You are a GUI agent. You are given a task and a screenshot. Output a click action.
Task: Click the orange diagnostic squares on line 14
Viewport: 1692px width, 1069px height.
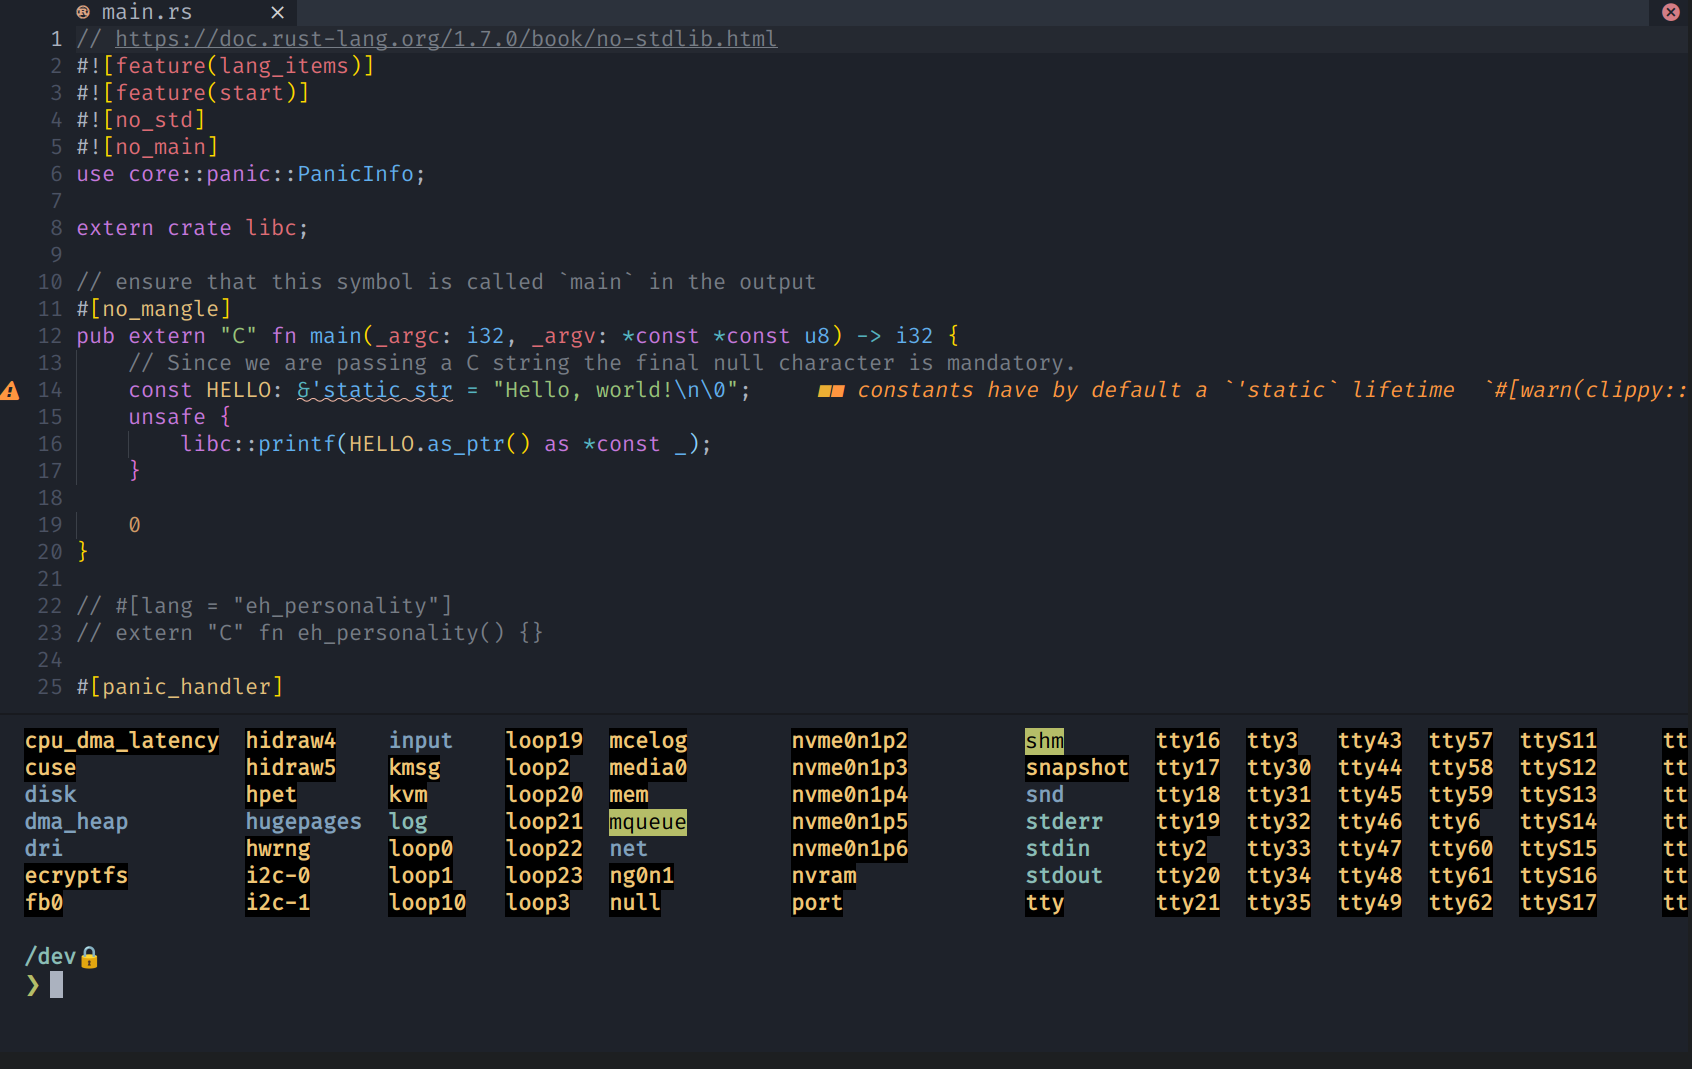(830, 390)
